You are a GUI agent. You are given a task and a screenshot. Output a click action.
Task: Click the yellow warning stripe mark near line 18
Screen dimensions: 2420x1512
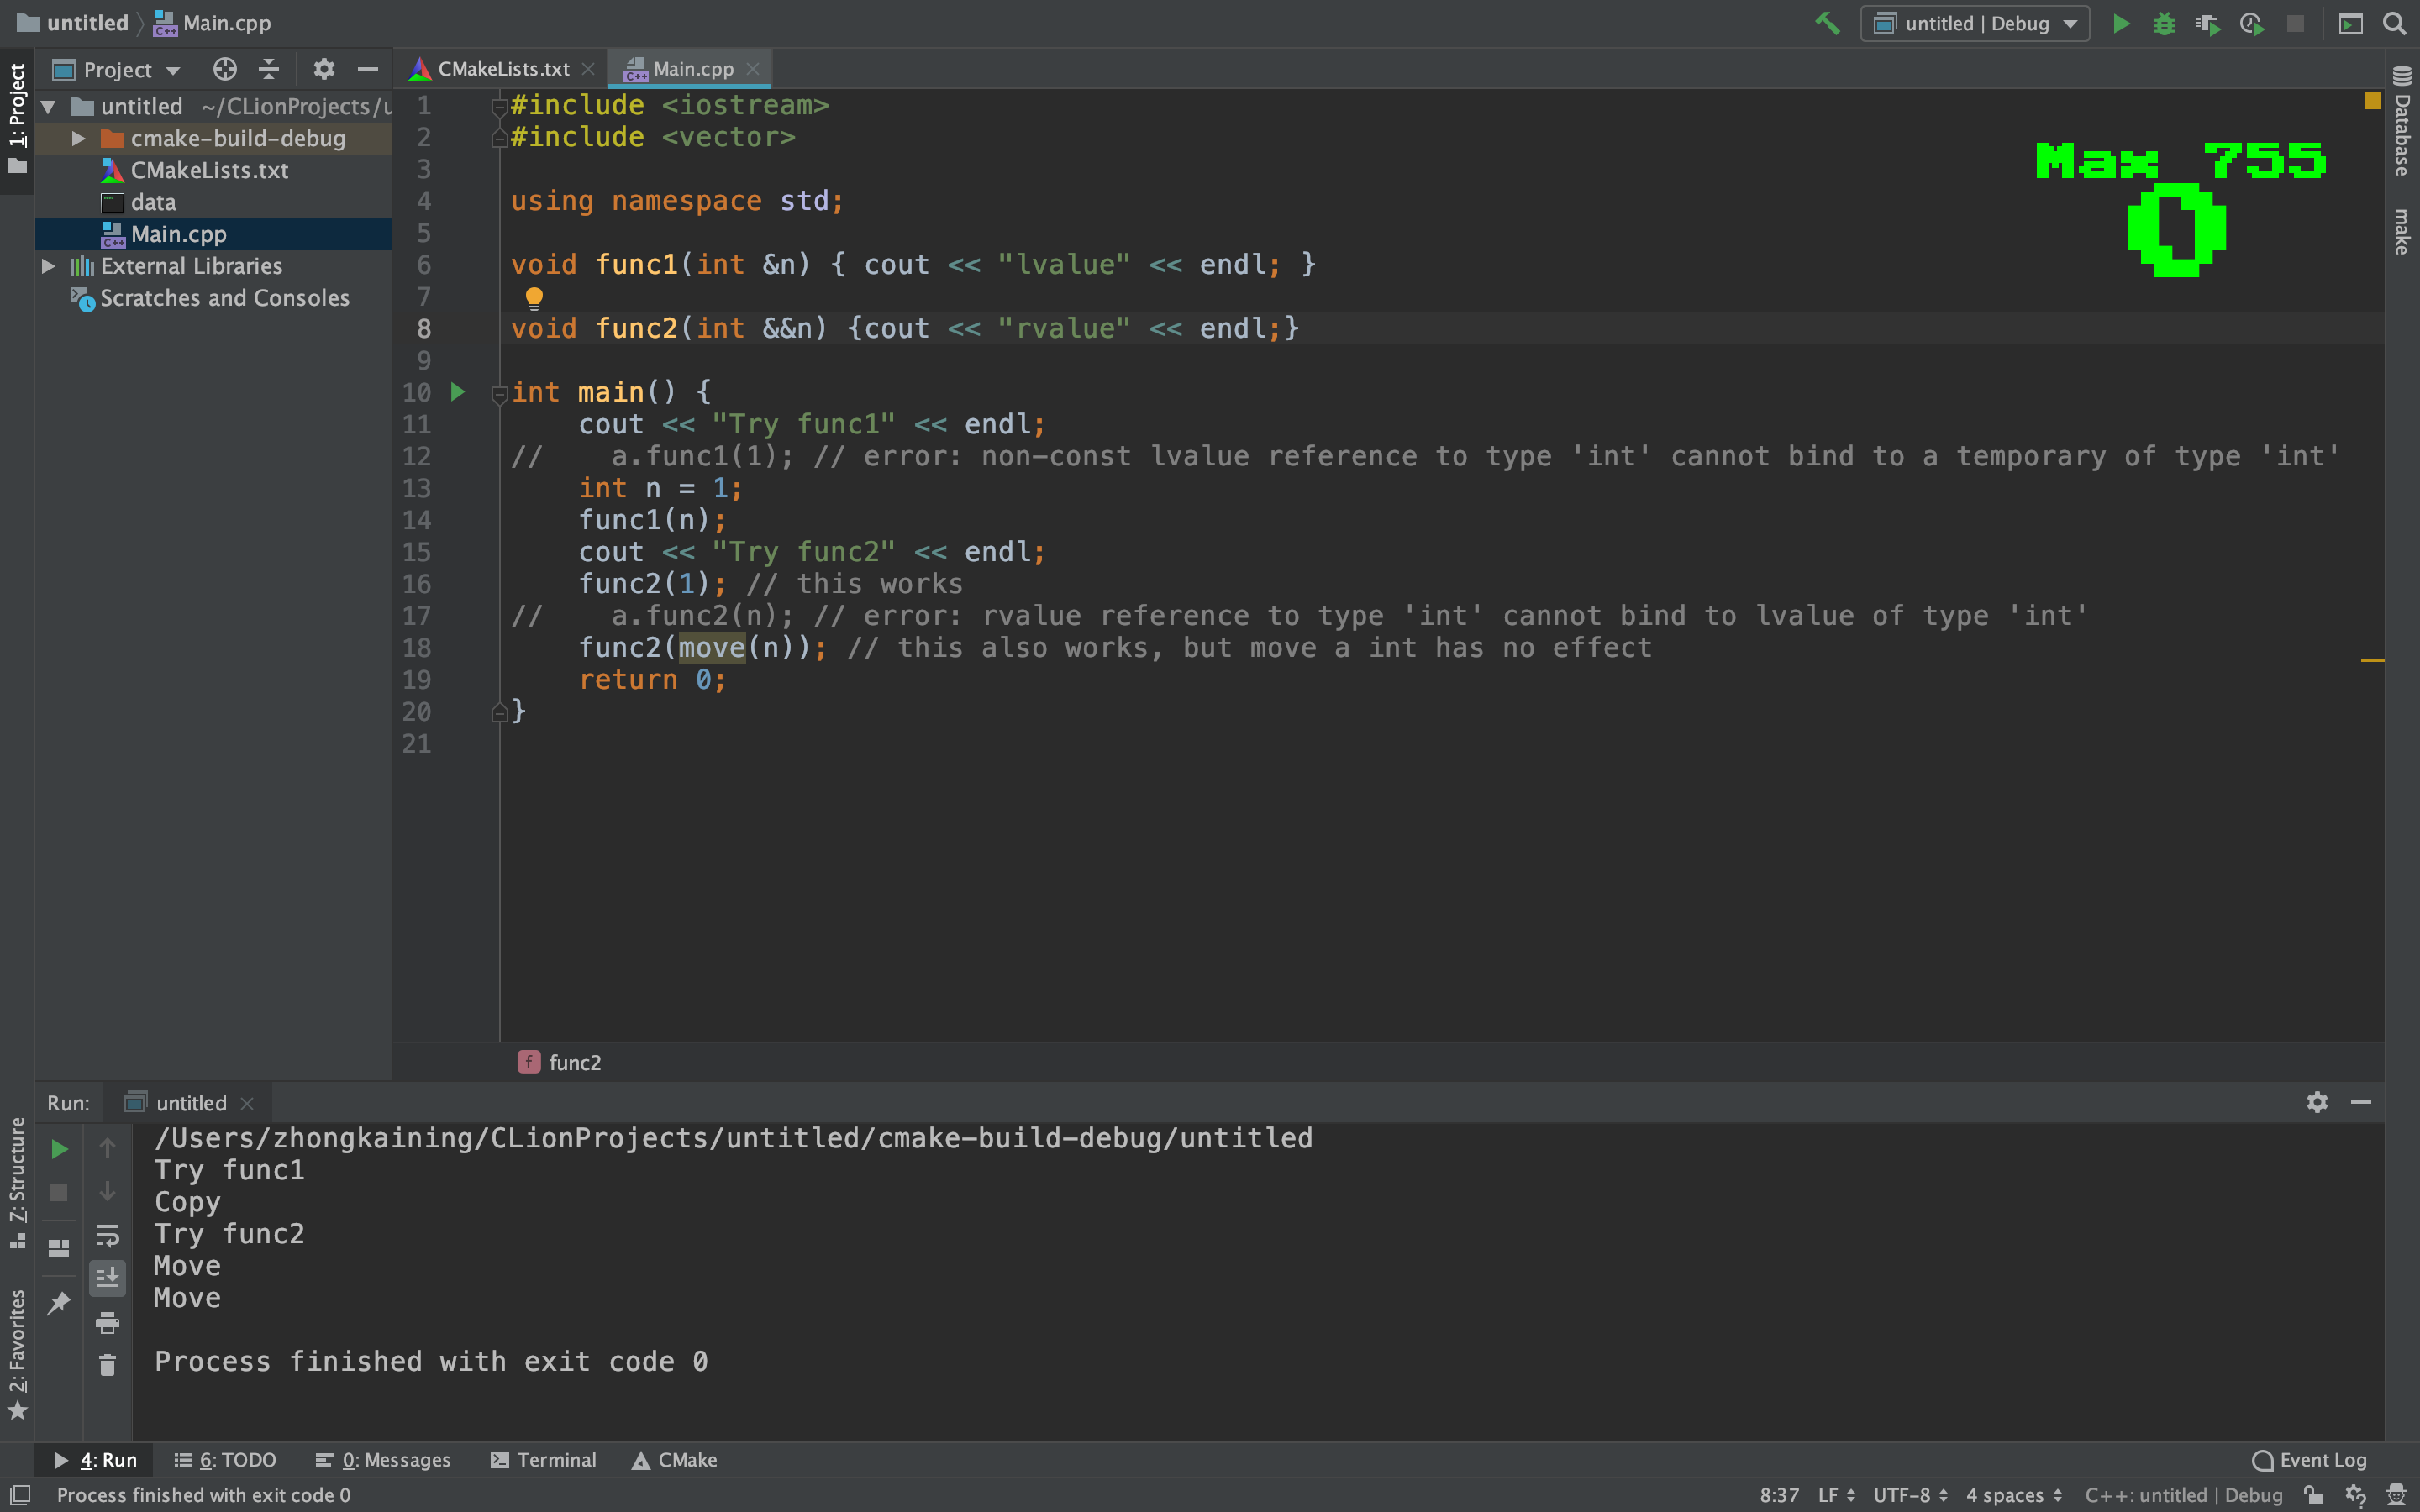point(2372,660)
